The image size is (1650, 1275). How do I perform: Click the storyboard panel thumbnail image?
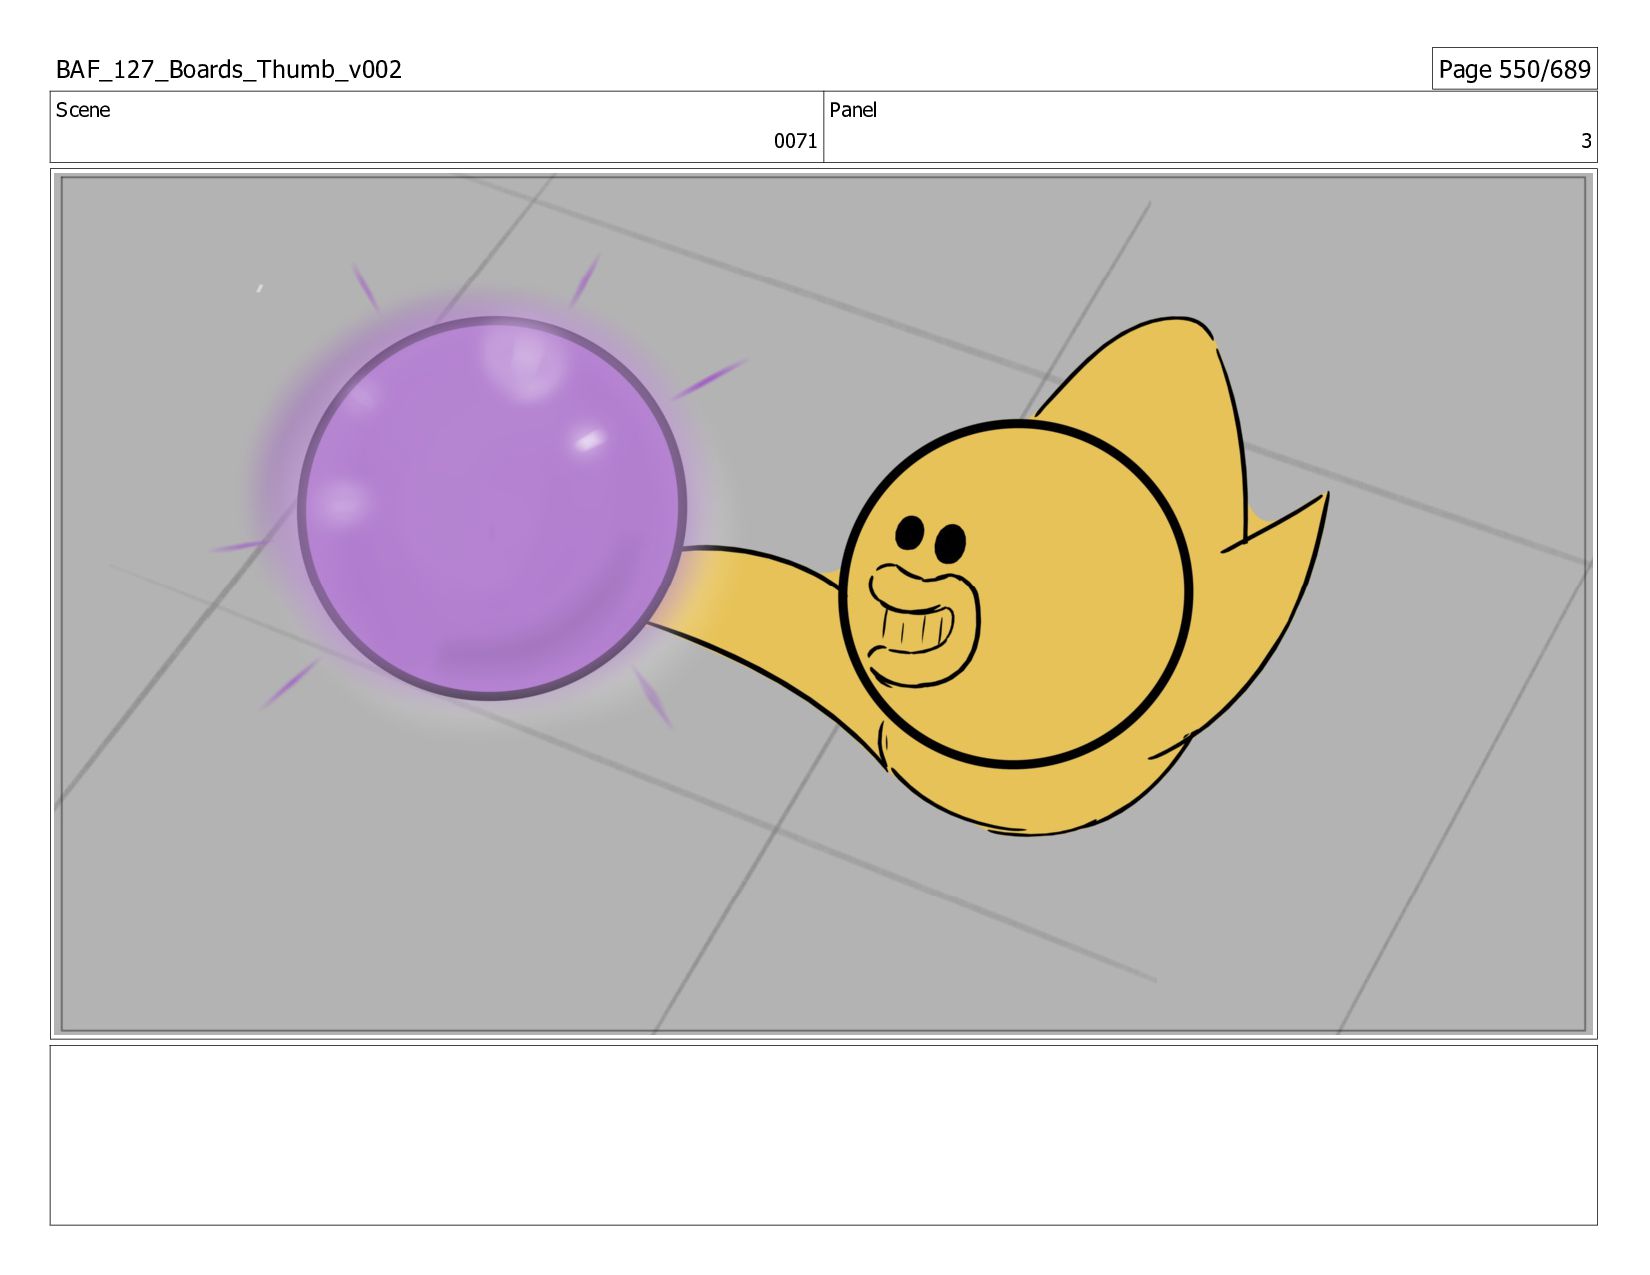point(823,604)
